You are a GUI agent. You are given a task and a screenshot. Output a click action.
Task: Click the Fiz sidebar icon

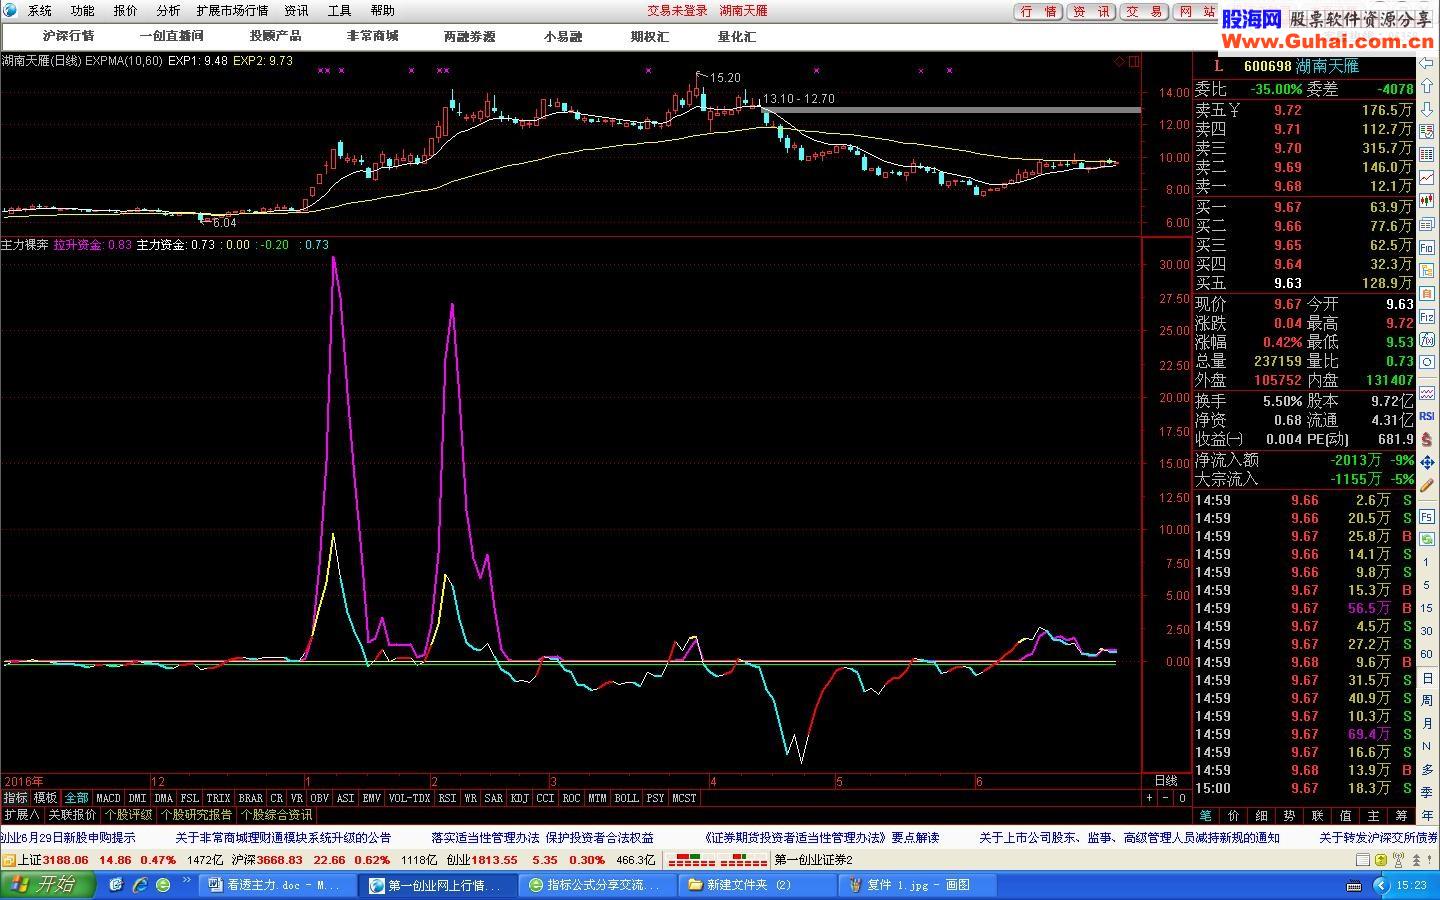click(1427, 316)
